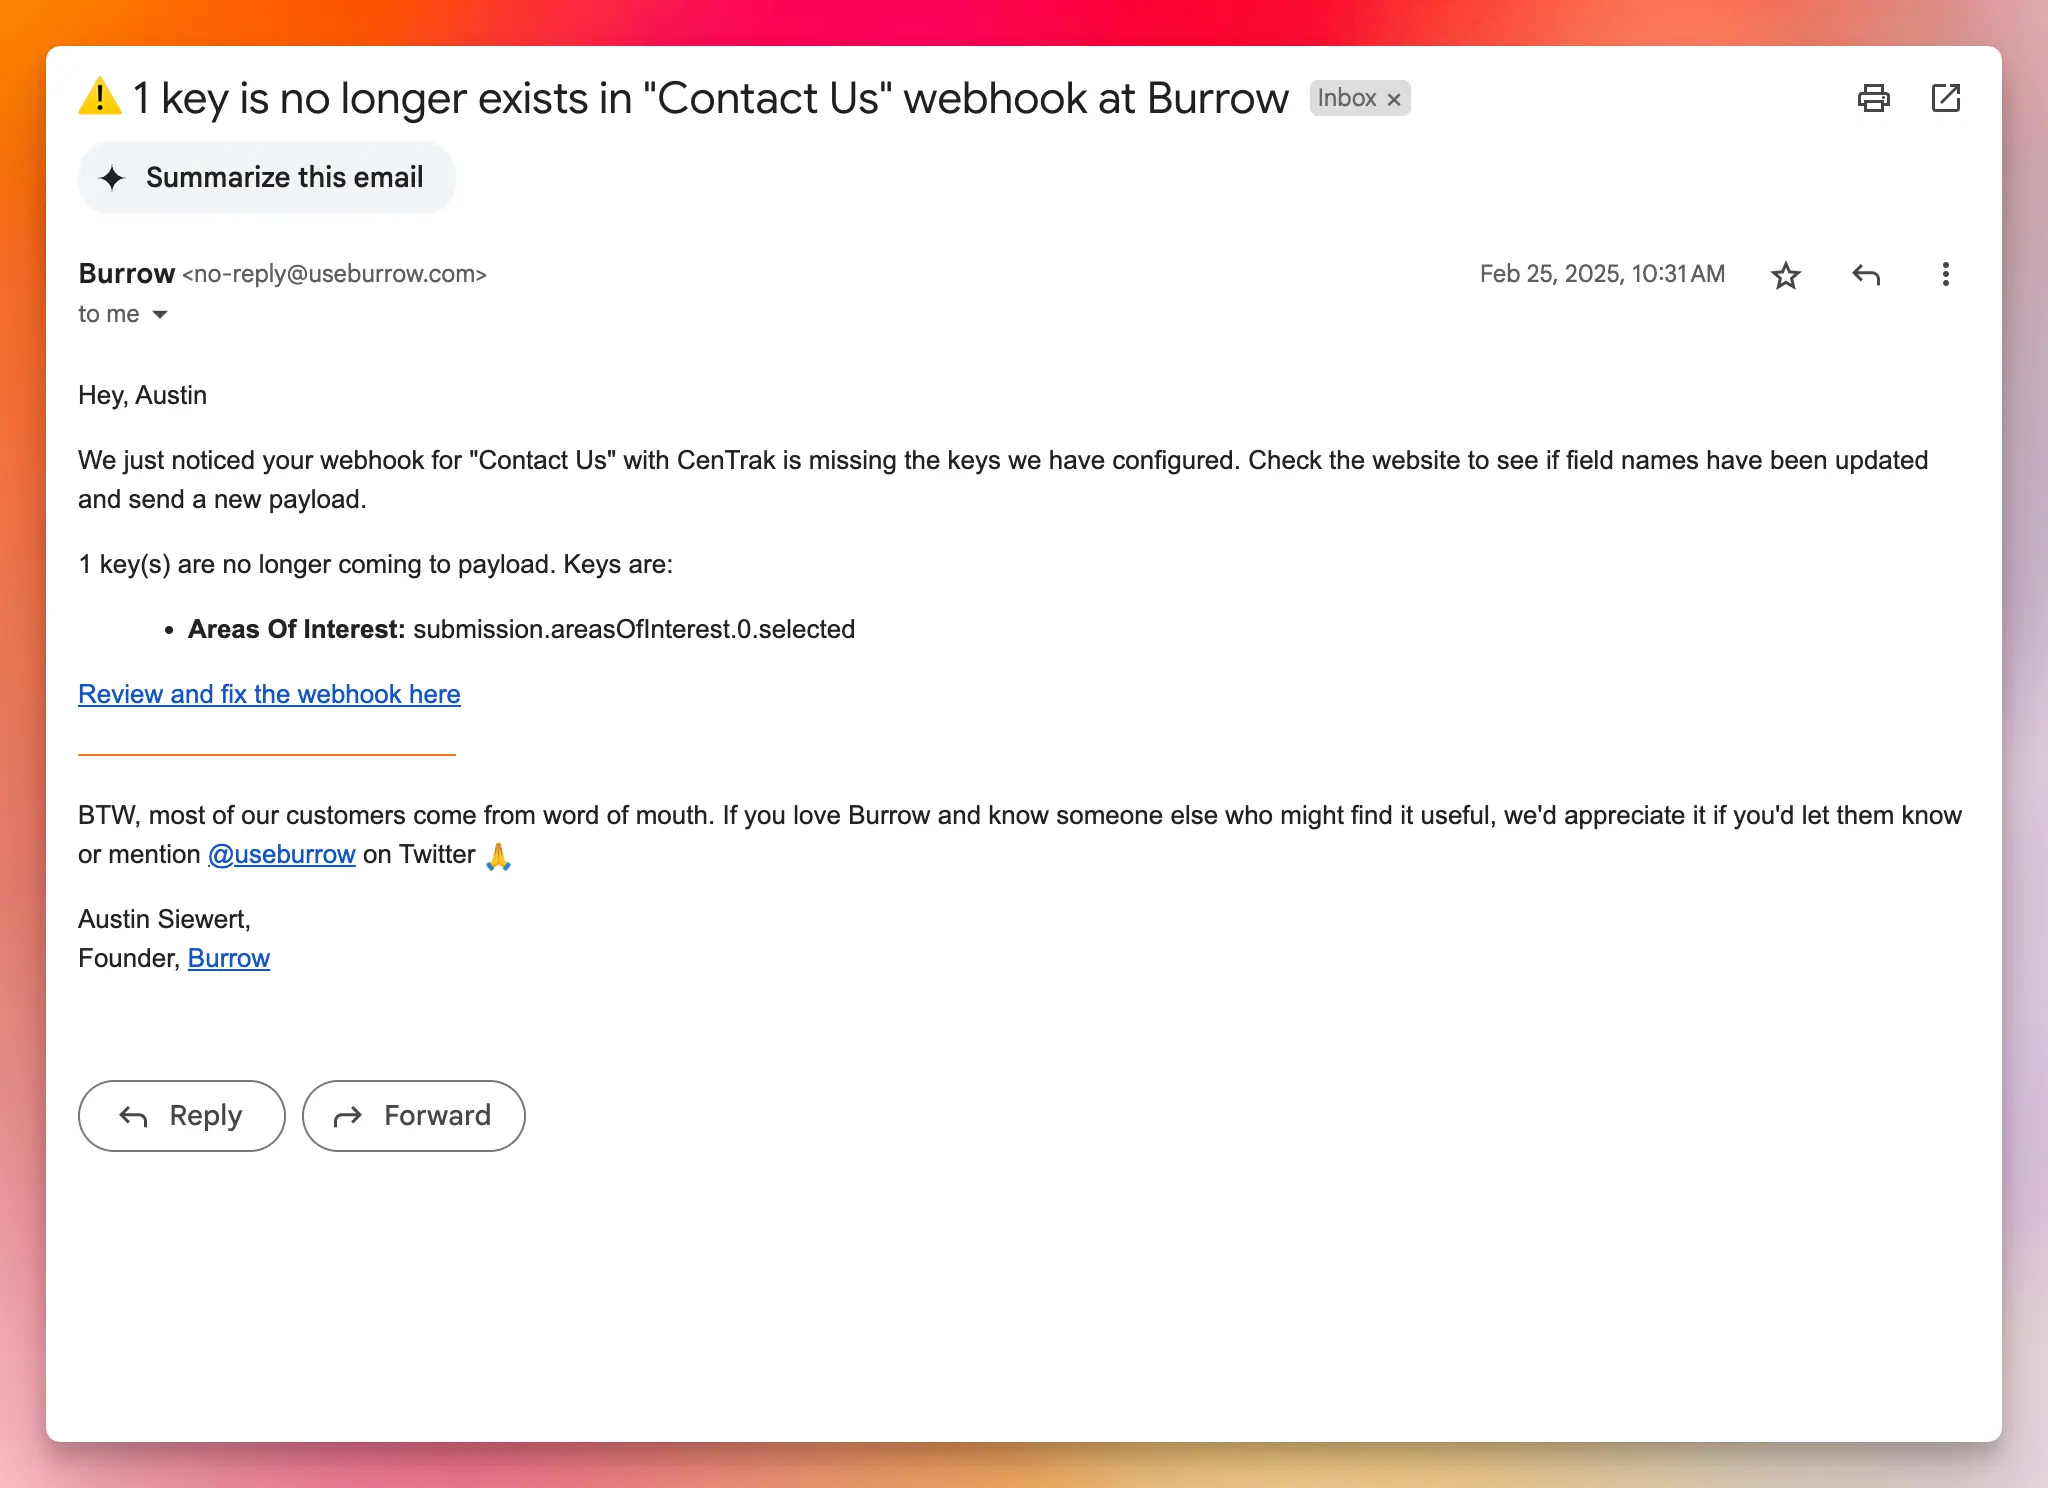Click the folded hands emoji after Twitter
The width and height of the screenshot is (2048, 1488).
pyautogui.click(x=498, y=855)
